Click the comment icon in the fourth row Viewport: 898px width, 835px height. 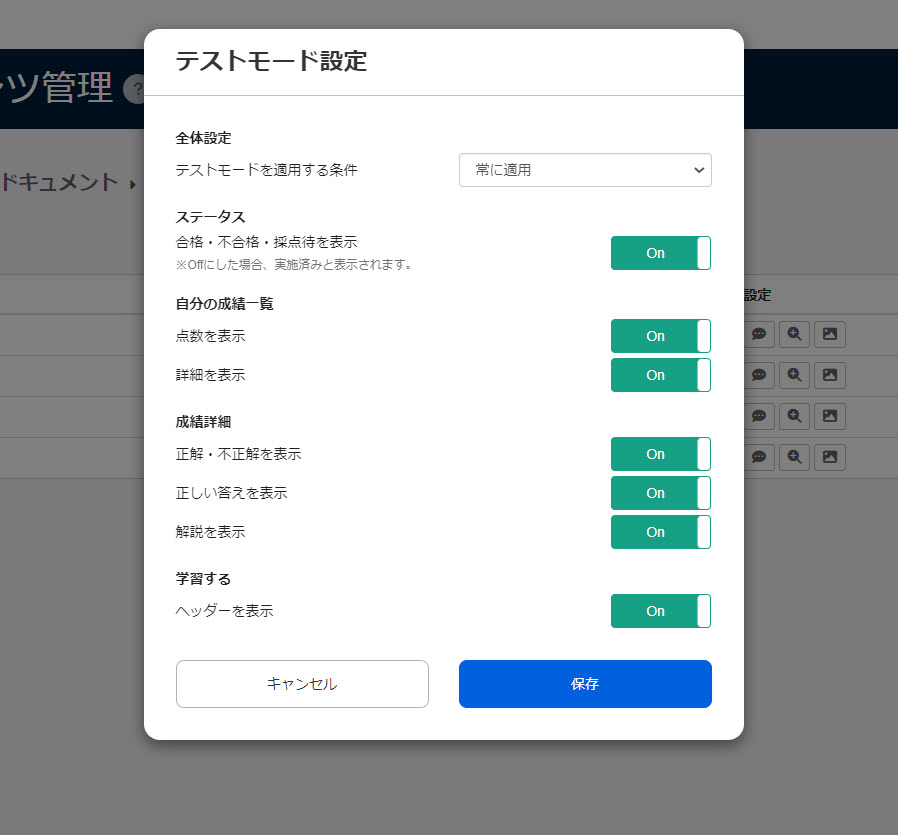pyautogui.click(x=759, y=458)
